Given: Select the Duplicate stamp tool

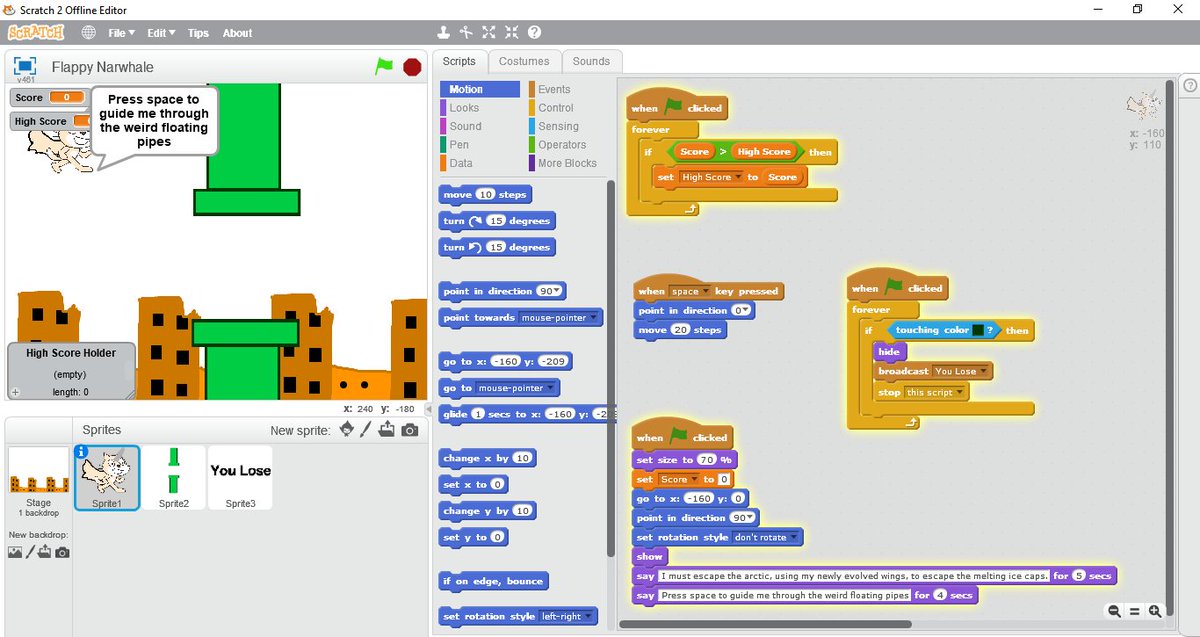Looking at the screenshot, I should pyautogui.click(x=444, y=32).
